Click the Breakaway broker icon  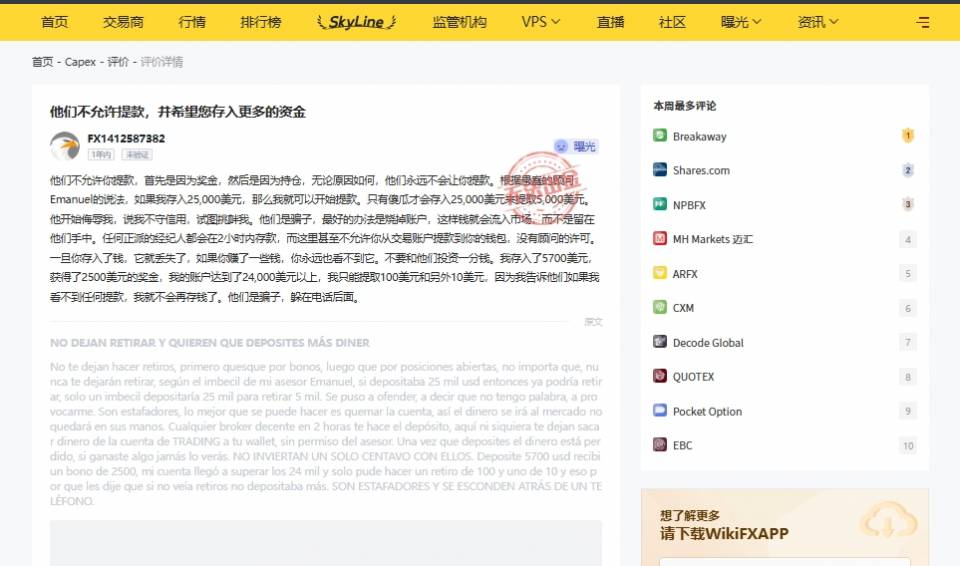coord(659,135)
